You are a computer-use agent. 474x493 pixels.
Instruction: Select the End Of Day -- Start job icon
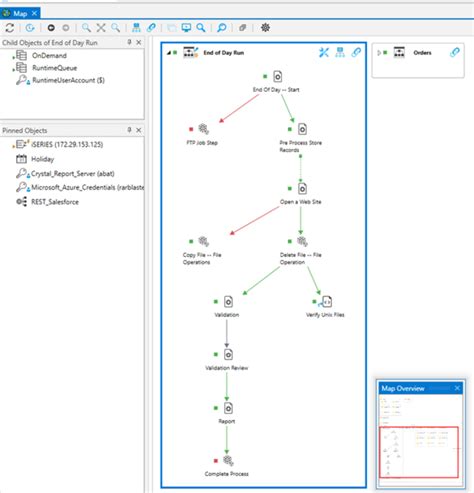(278, 76)
